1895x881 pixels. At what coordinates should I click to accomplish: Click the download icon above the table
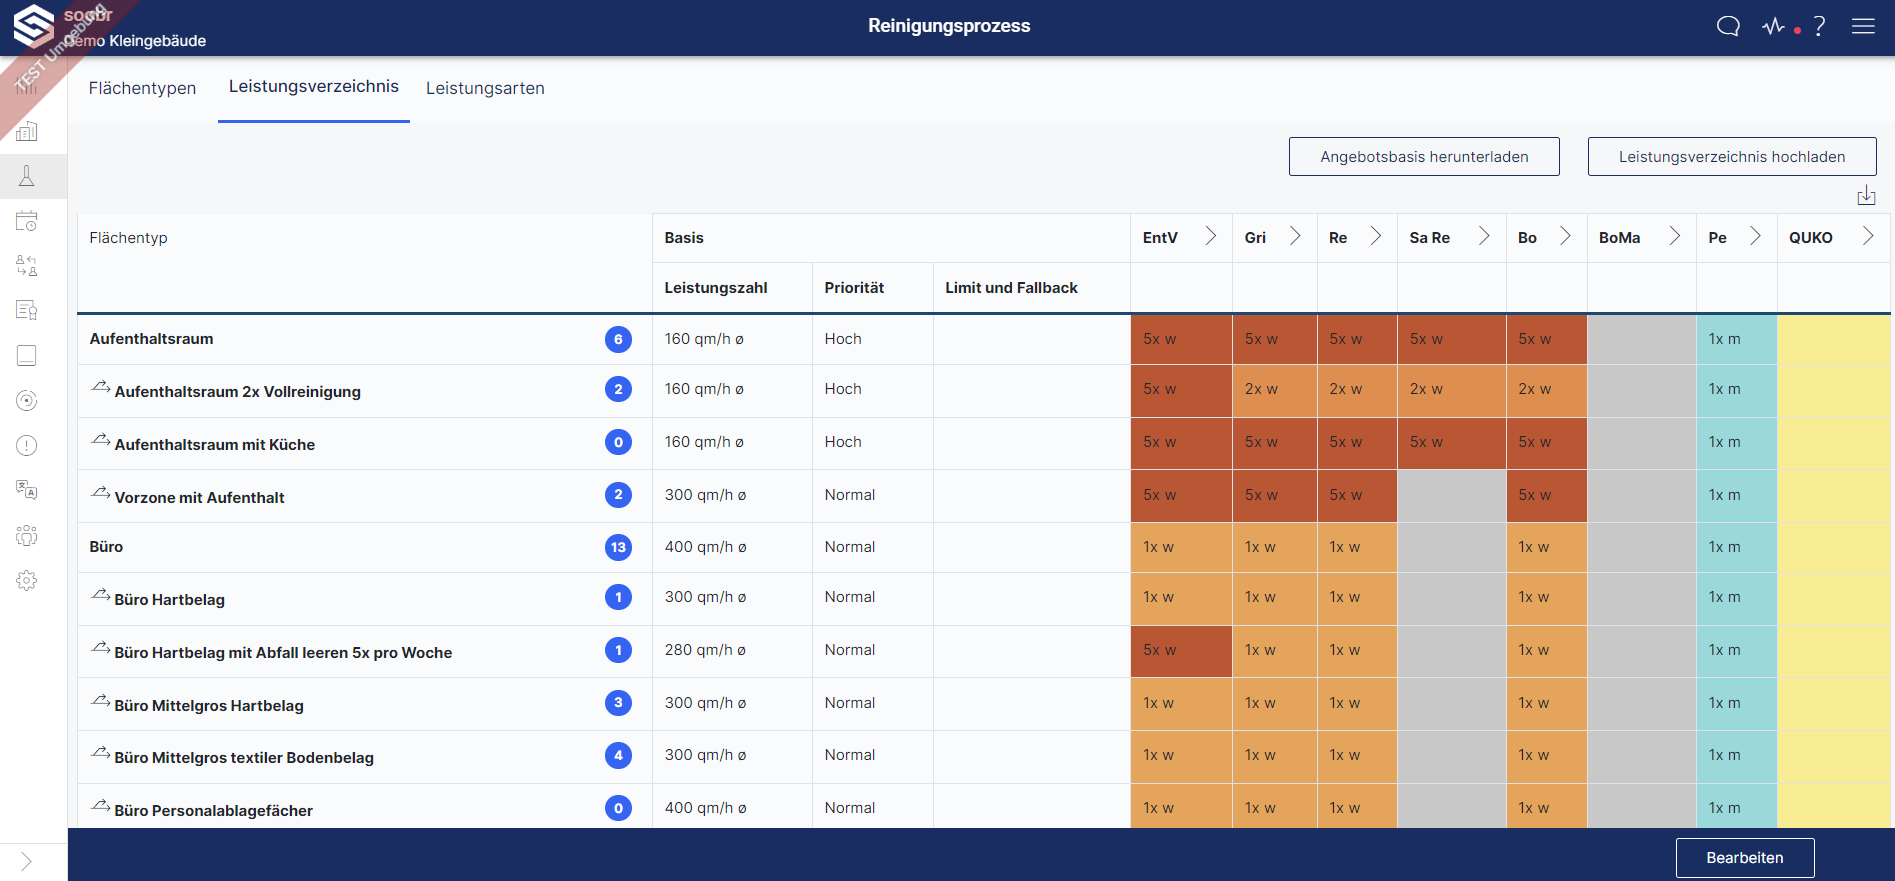click(x=1866, y=195)
